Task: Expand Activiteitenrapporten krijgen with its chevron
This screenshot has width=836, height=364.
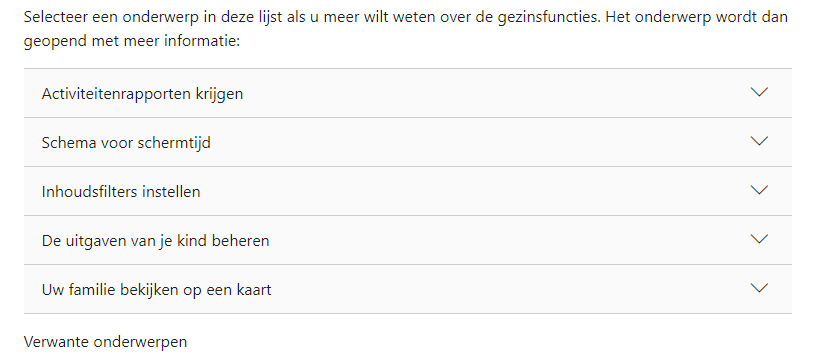Action: click(x=759, y=92)
